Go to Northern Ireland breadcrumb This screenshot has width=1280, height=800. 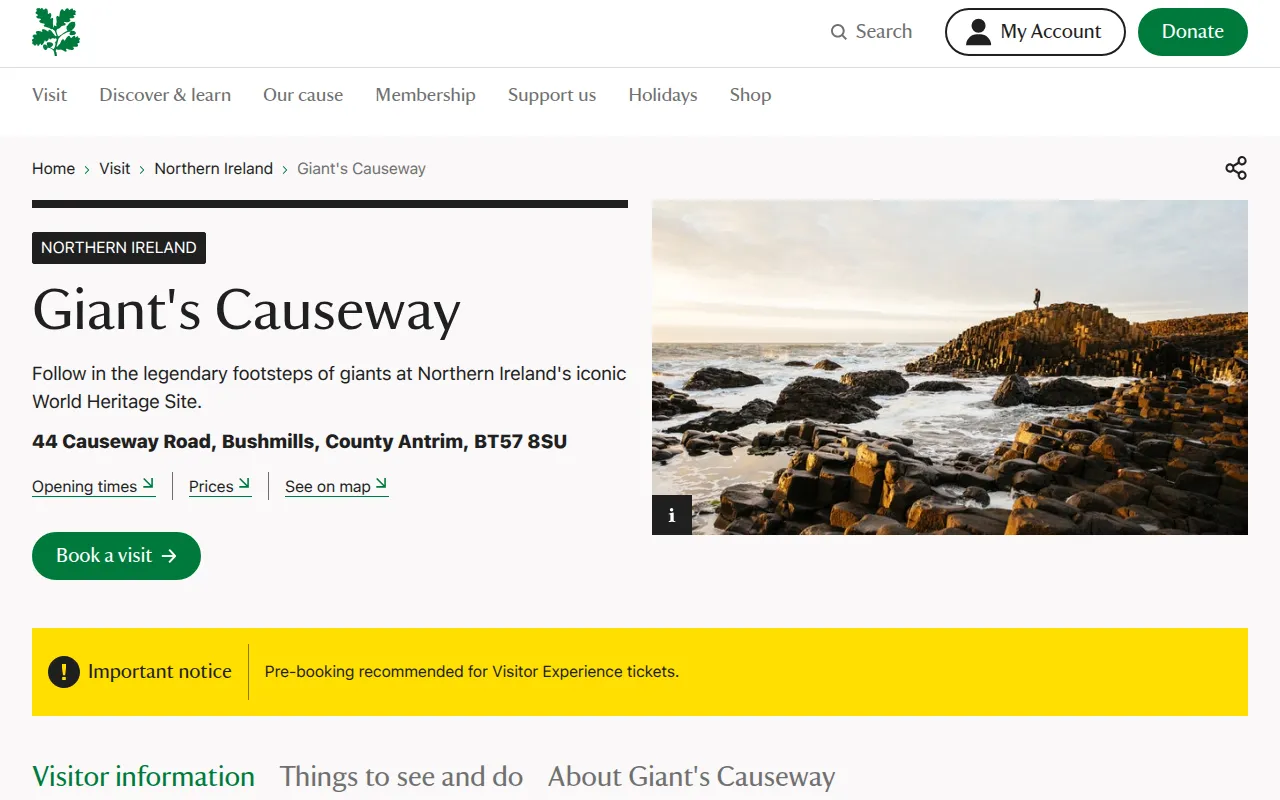point(213,168)
